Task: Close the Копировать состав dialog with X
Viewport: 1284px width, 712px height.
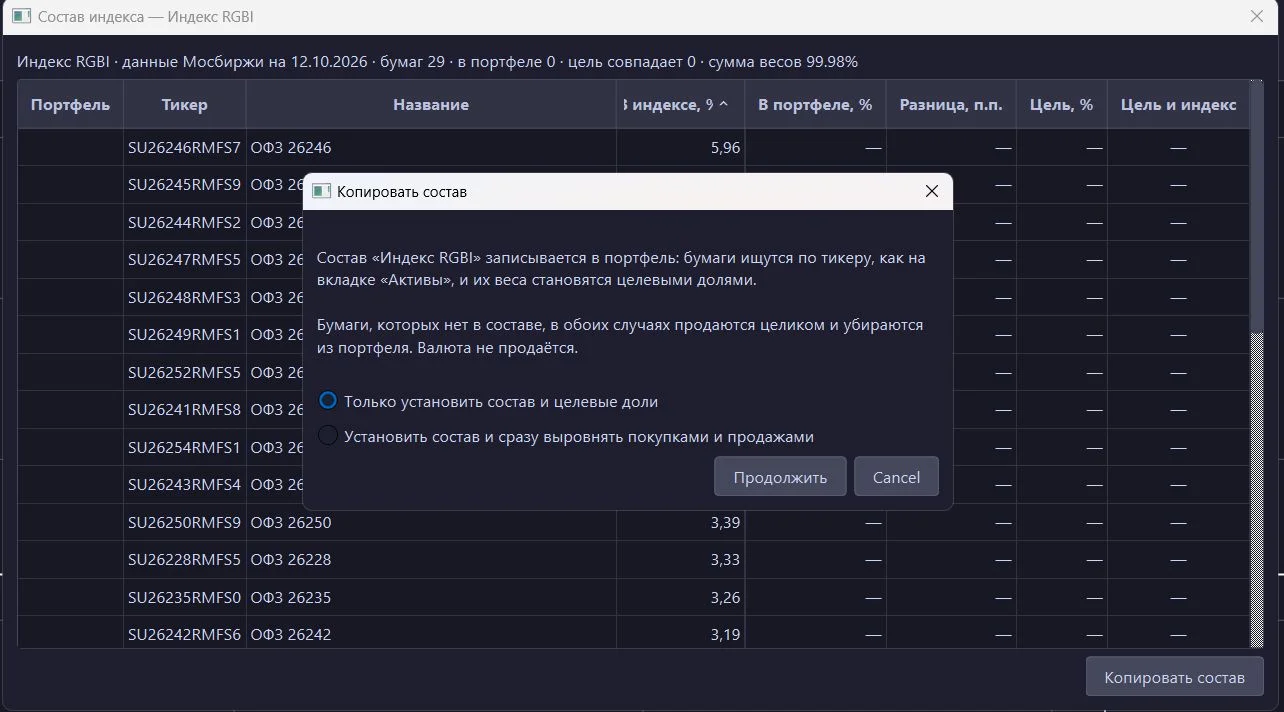Action: tap(932, 191)
